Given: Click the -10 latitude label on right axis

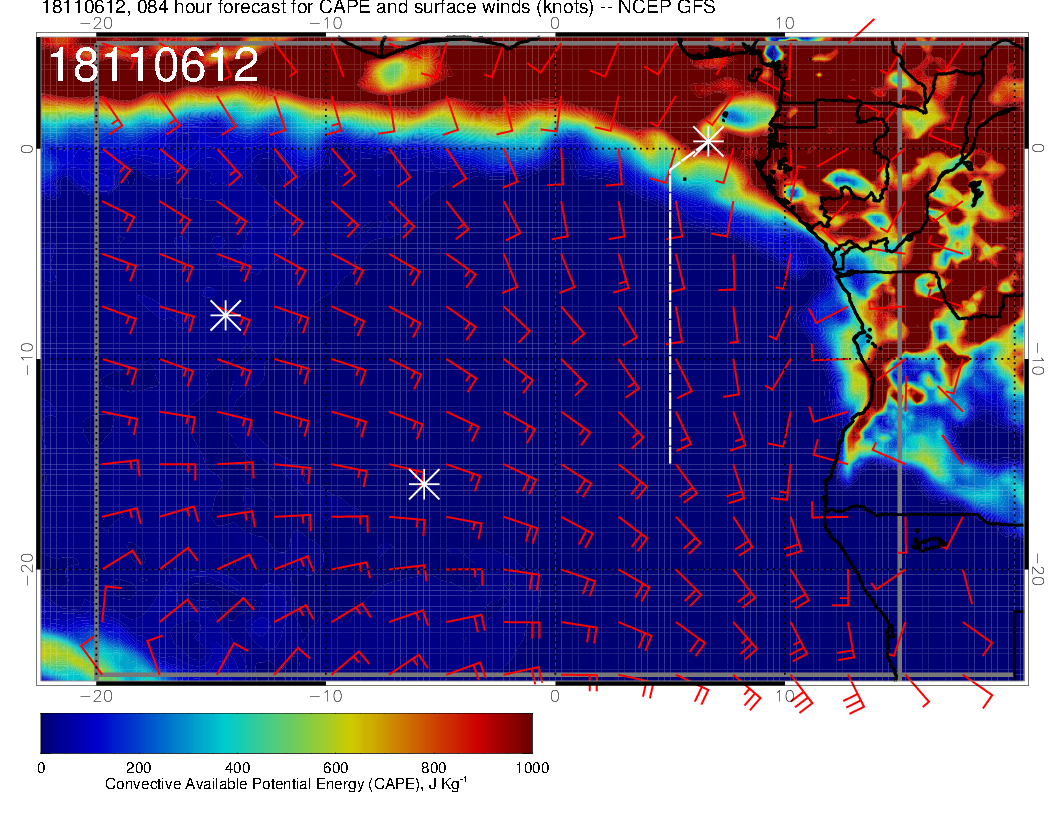Looking at the screenshot, I should [1039, 359].
